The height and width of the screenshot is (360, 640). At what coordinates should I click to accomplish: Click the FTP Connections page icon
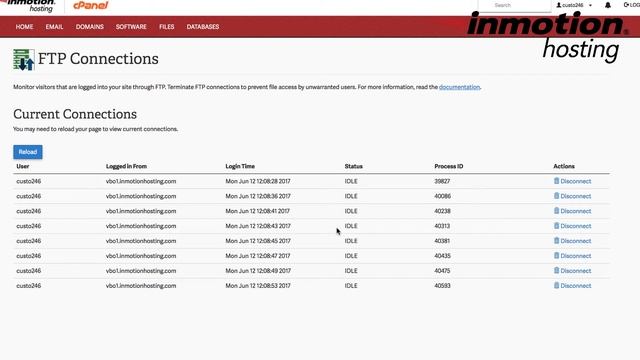pos(24,60)
